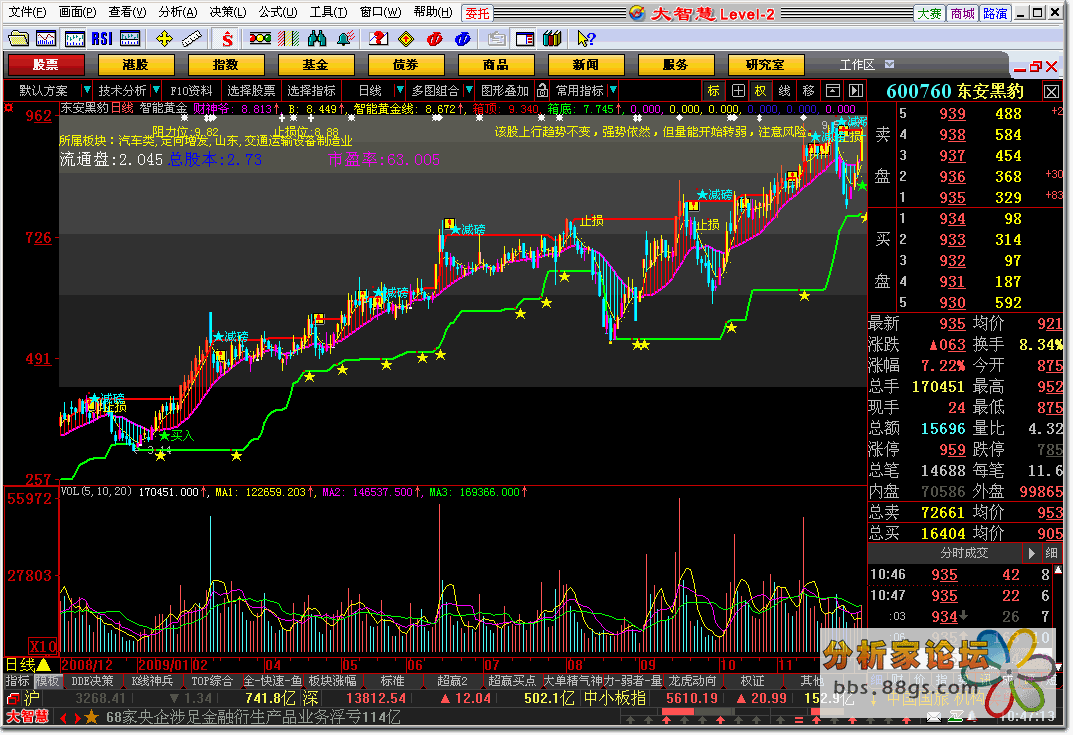Click the skip-to-end icon in chart toolbar
Viewport: 1073px width, 735px height.
856,90
